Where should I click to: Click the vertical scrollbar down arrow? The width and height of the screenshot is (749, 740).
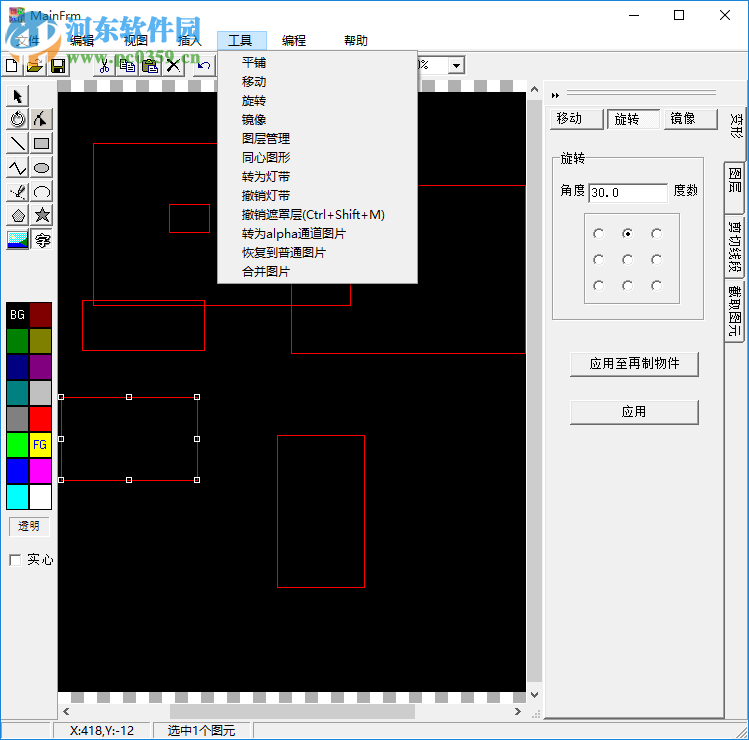click(535, 695)
